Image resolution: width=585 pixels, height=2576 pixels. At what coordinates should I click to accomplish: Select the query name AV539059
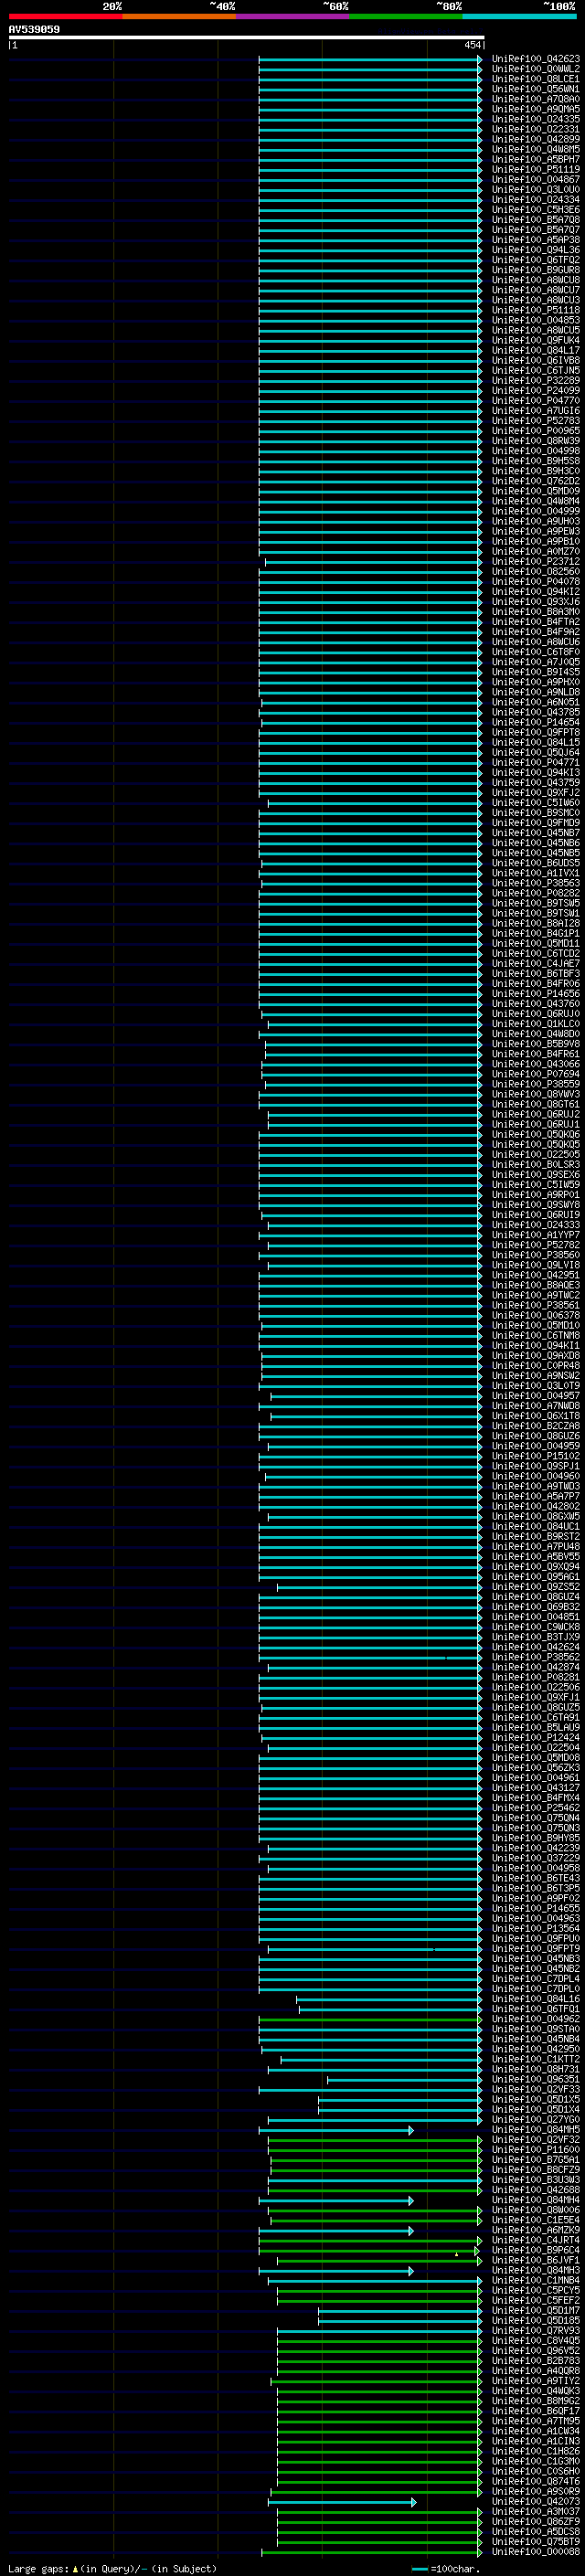pyautogui.click(x=34, y=30)
